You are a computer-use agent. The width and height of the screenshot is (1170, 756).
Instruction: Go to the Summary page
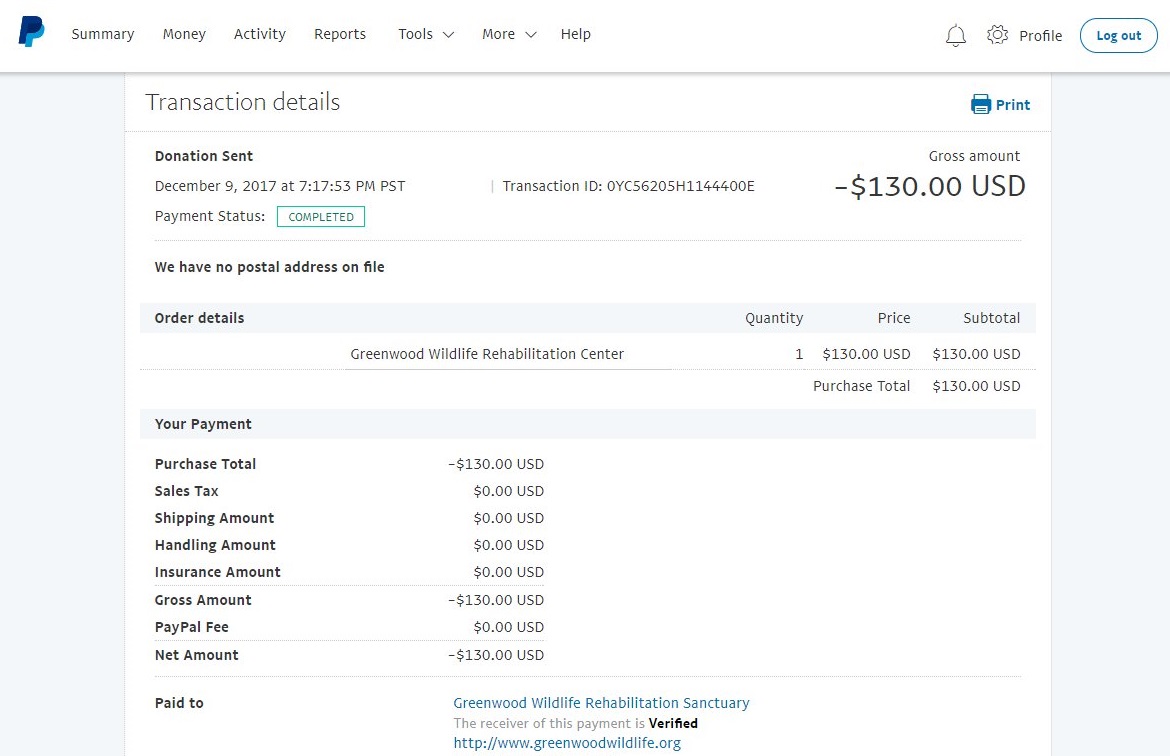pyautogui.click(x=102, y=34)
